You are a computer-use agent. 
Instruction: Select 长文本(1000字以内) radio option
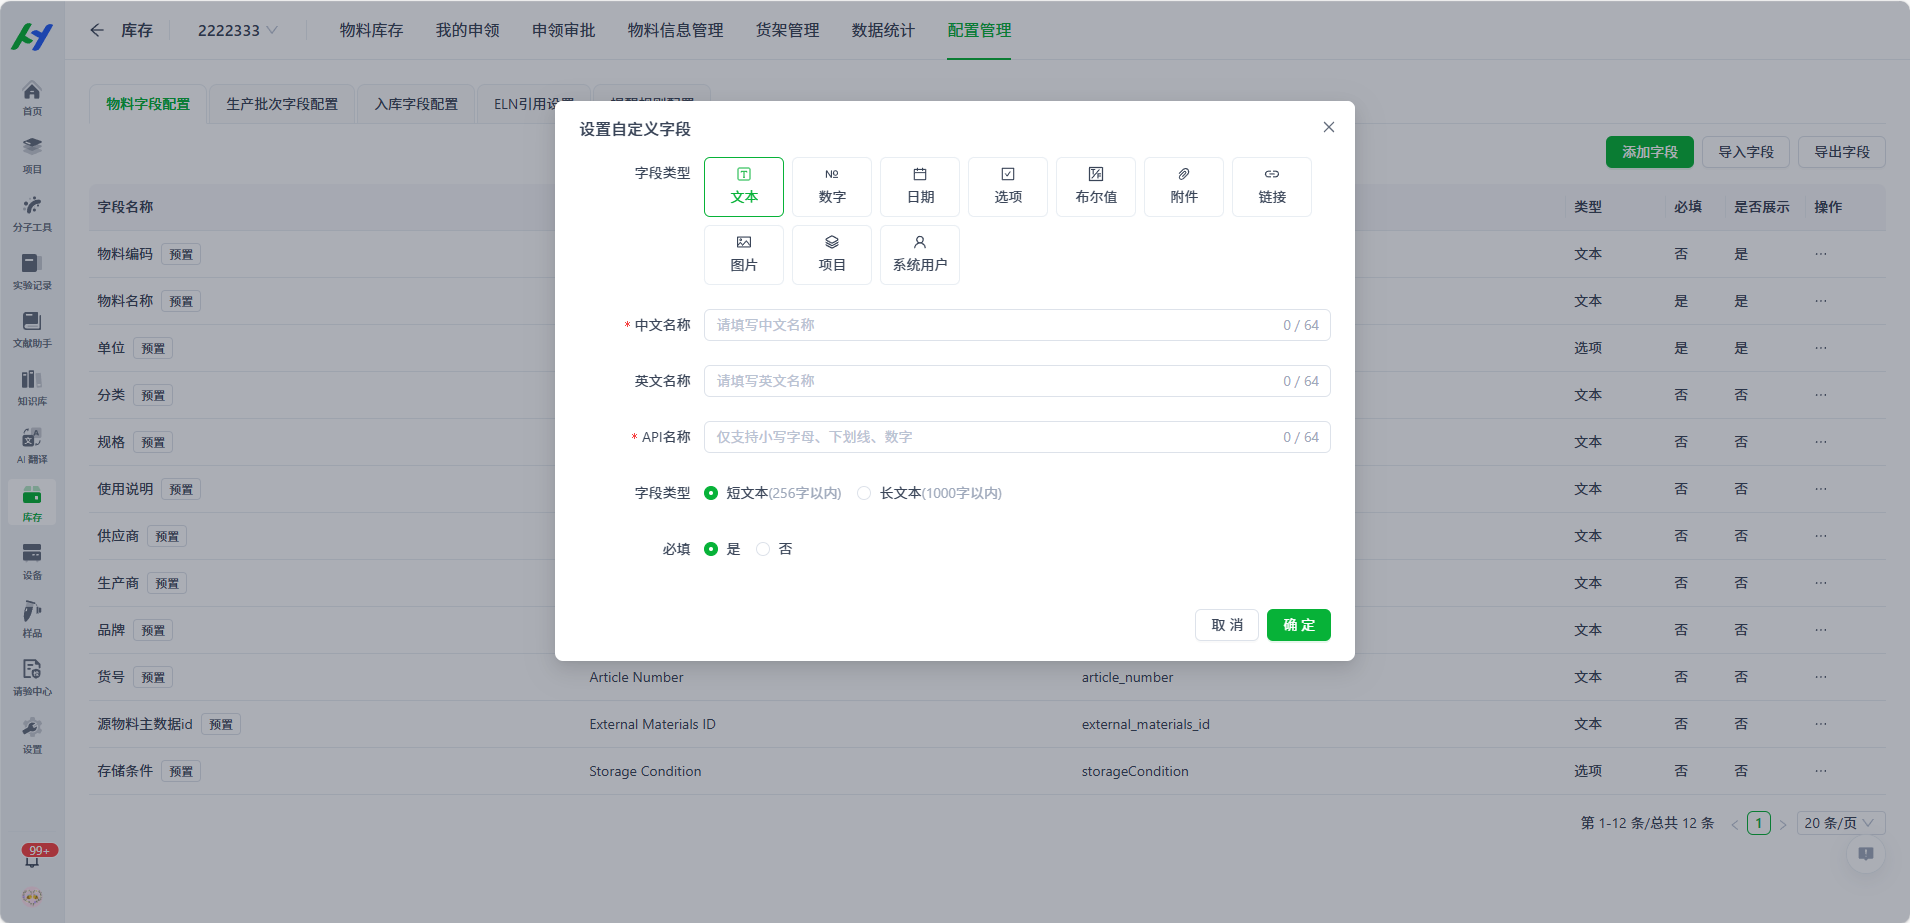863,493
